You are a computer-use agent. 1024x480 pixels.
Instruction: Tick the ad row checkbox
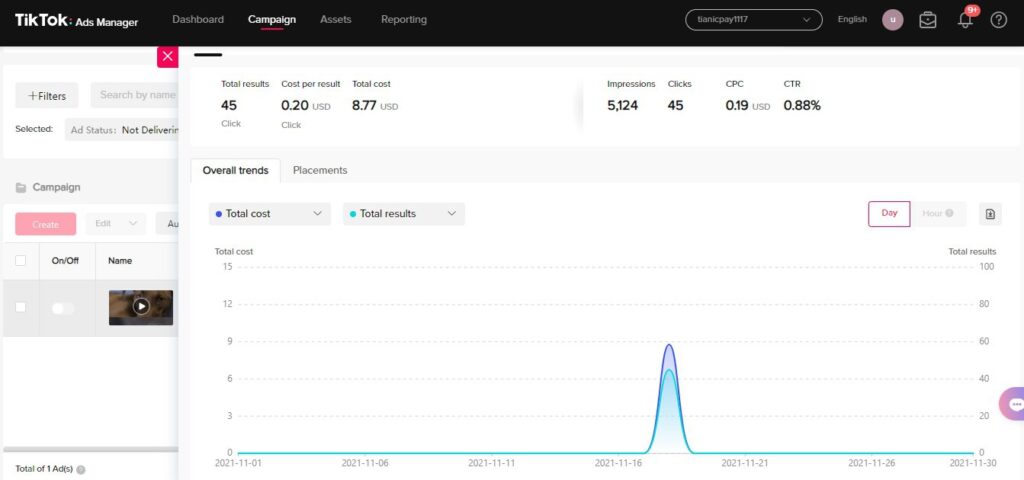pos(21,307)
